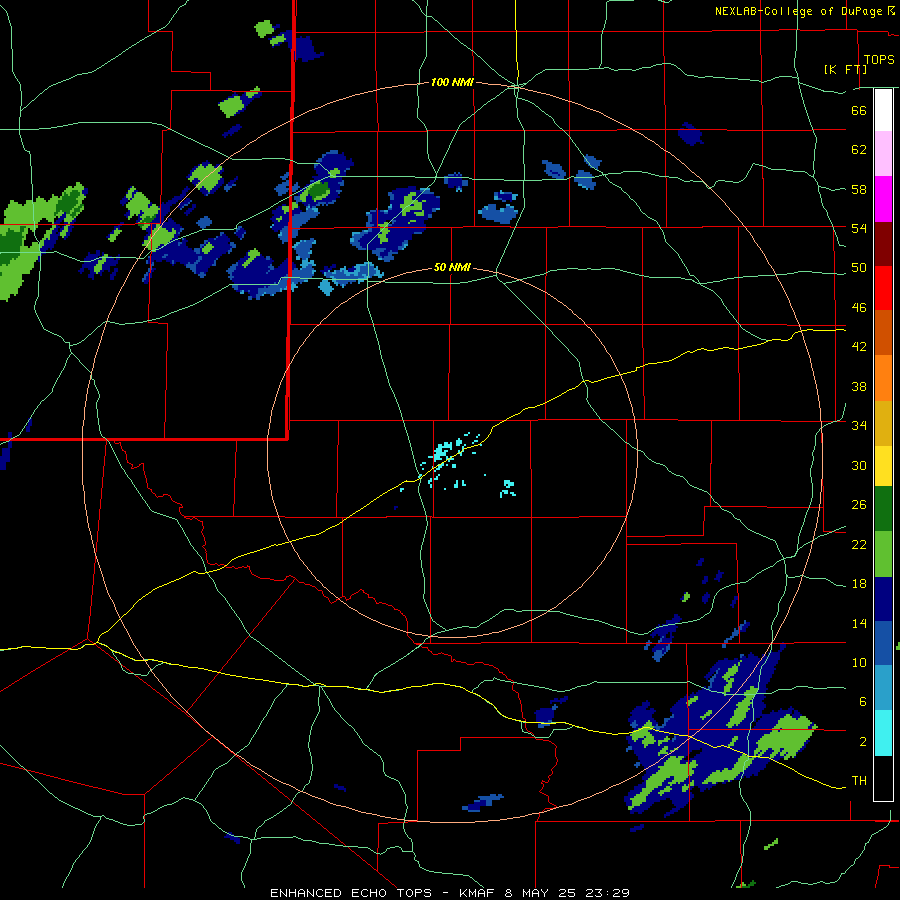Click the light green legend swatch
Viewport: 900px width, 900px height.
[883, 554]
